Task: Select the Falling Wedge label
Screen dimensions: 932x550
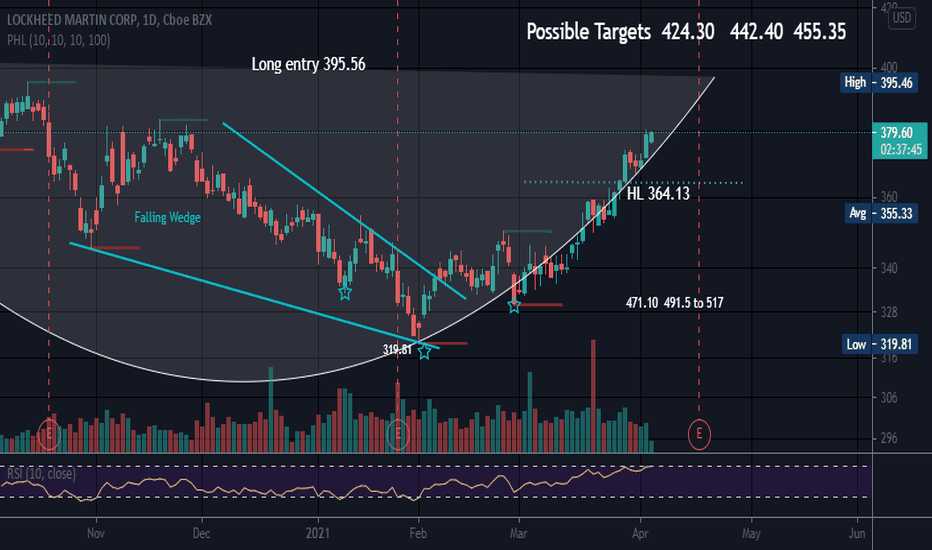Action: 167,218
